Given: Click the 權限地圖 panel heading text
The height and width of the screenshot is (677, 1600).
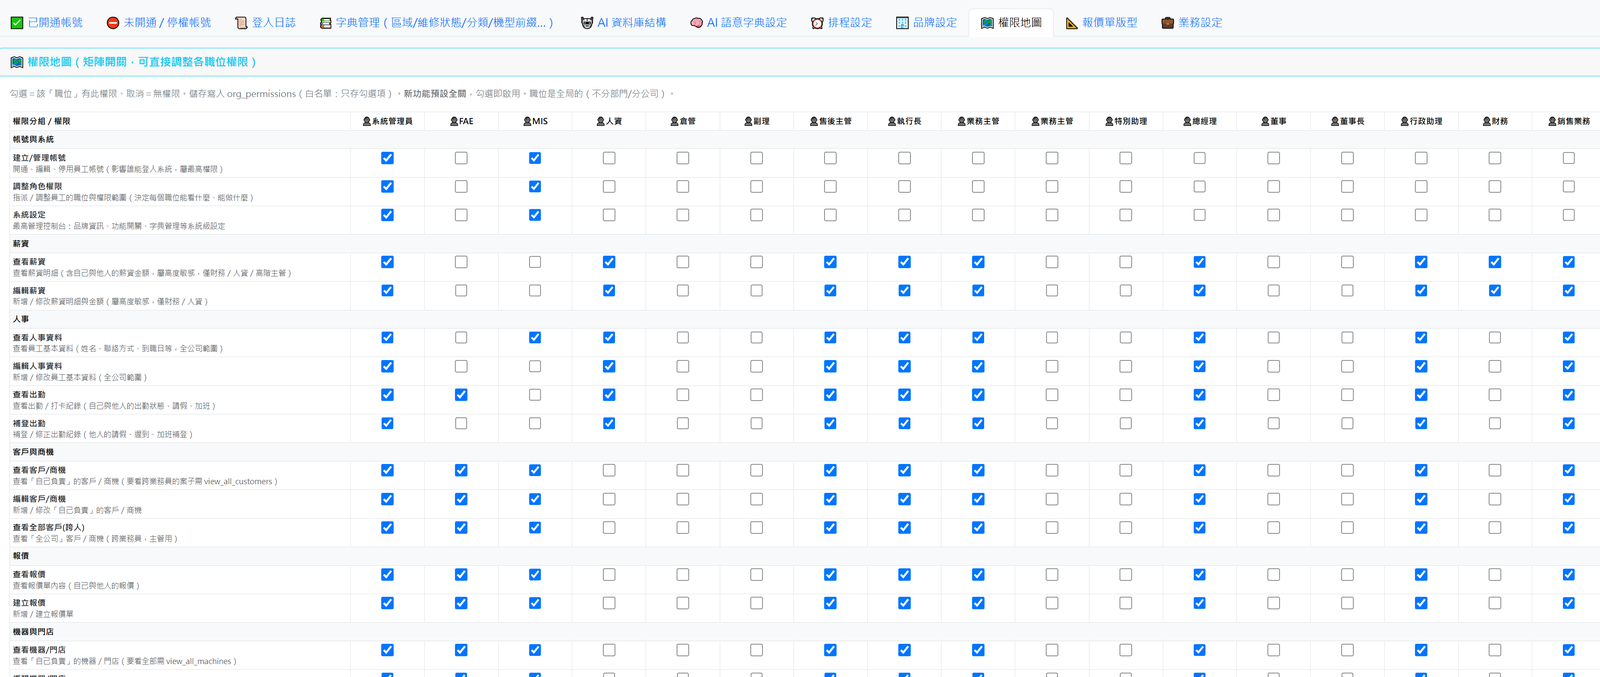Looking at the screenshot, I should (x=142, y=62).
